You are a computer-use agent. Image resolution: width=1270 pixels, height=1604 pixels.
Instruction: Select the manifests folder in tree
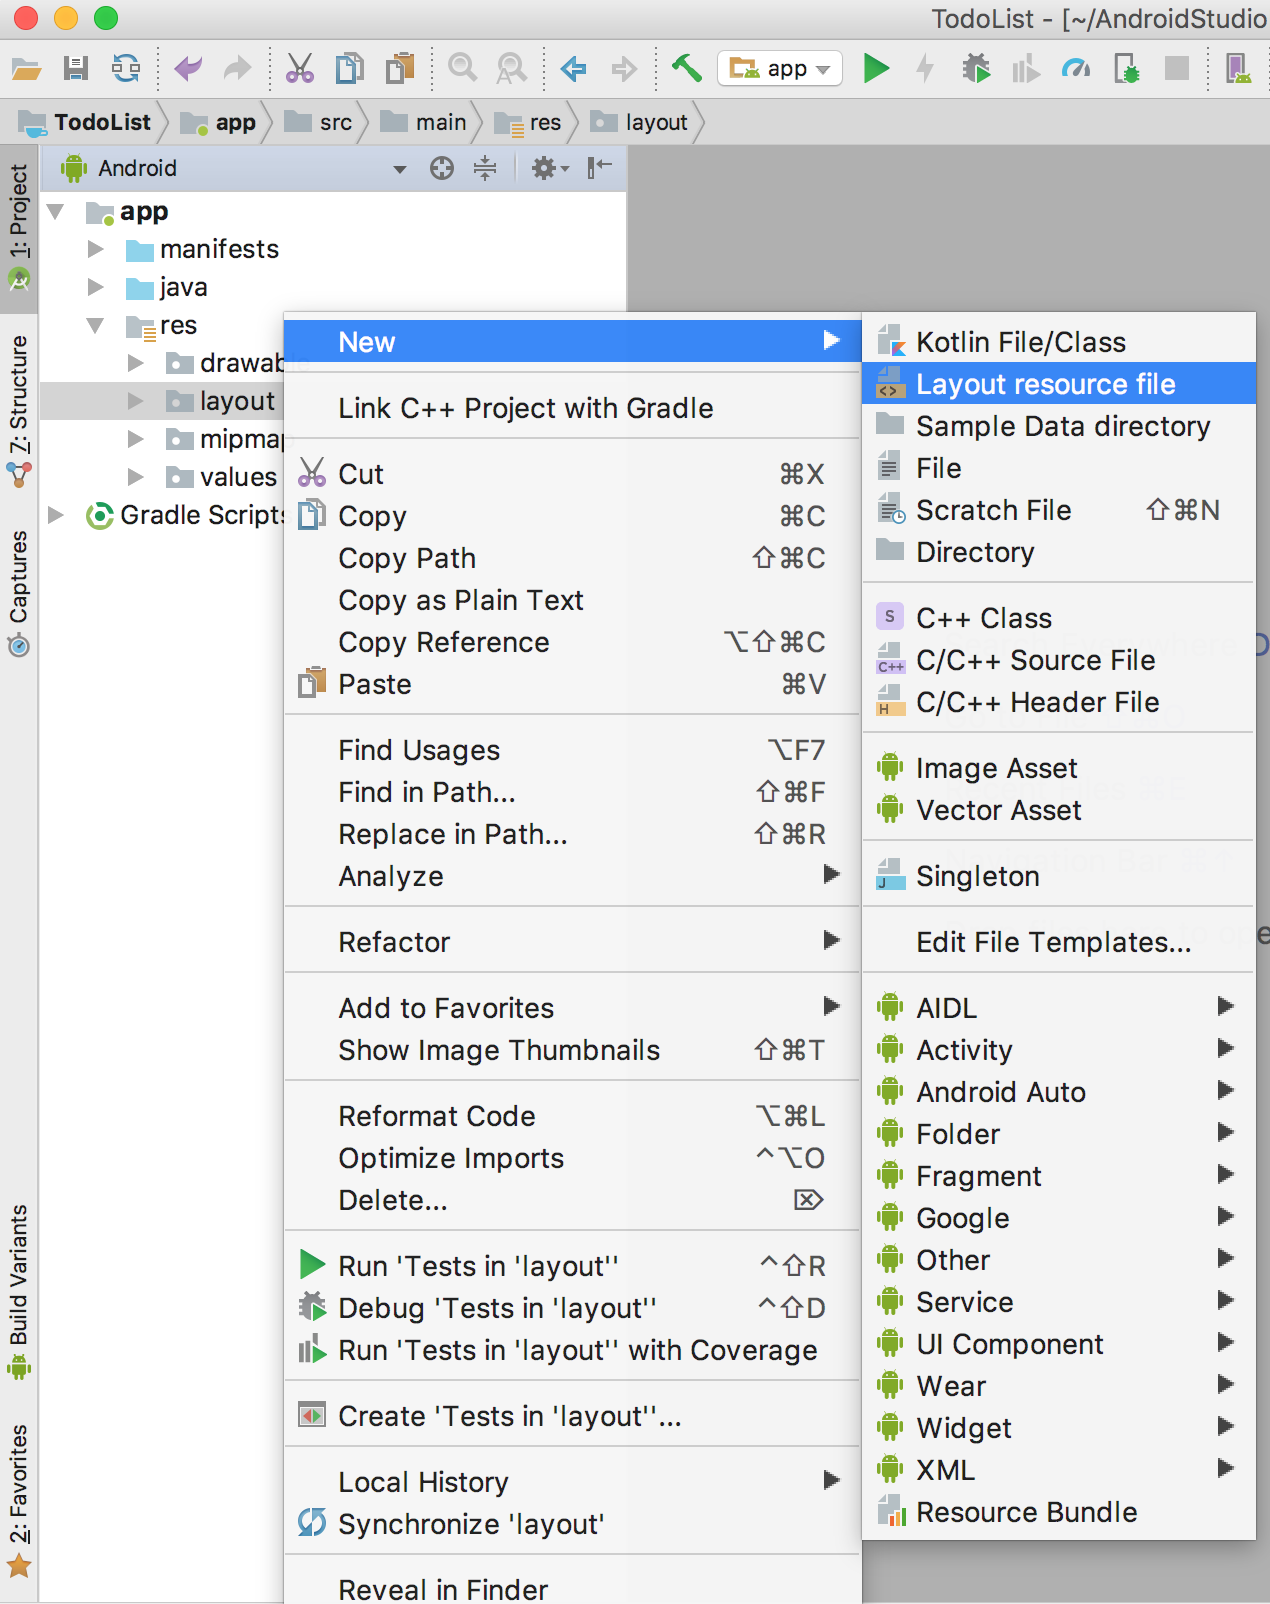click(202, 249)
